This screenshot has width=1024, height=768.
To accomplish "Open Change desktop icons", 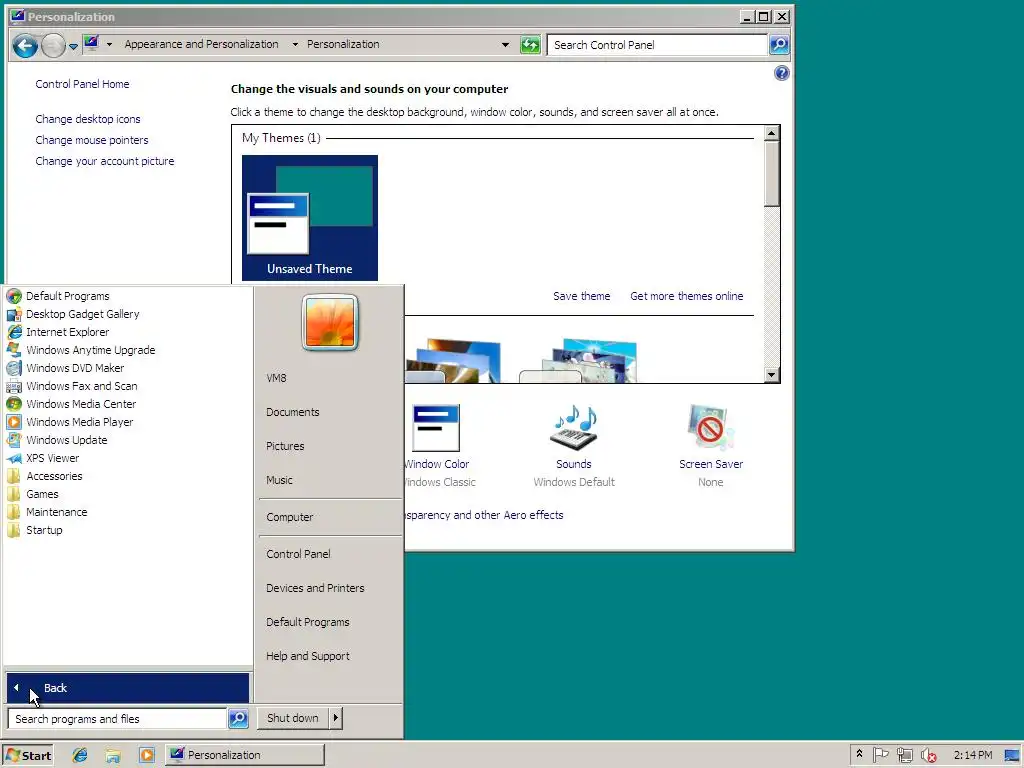I will [88, 119].
